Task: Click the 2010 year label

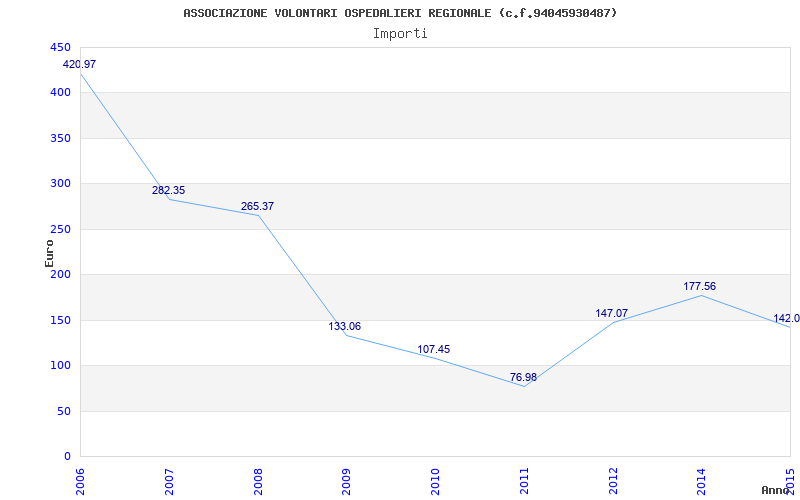Action: coord(435,481)
